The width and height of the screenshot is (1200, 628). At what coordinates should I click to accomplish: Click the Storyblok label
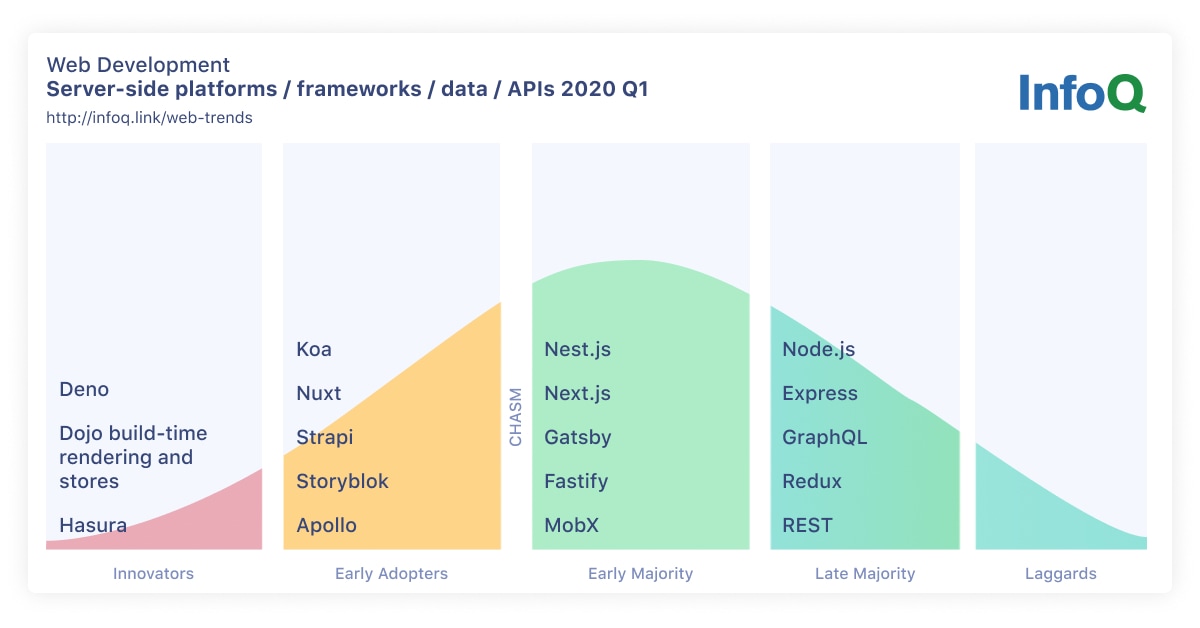tap(341, 481)
